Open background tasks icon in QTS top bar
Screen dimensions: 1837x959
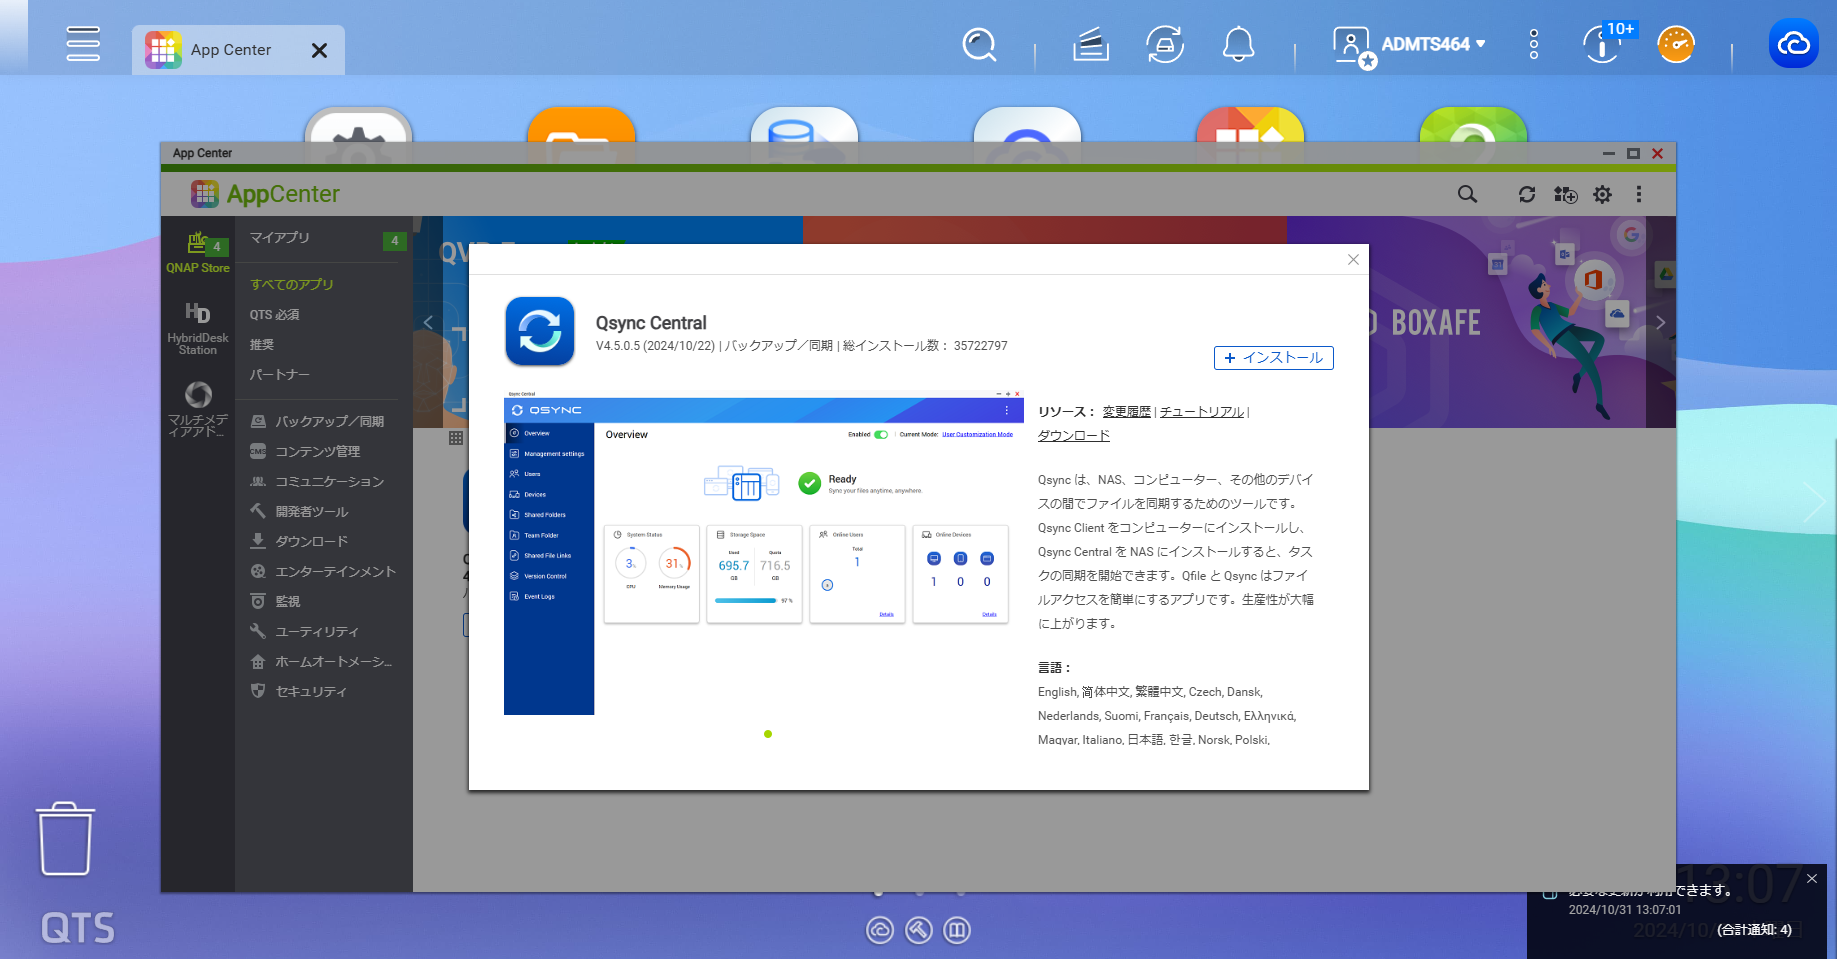1091,44
